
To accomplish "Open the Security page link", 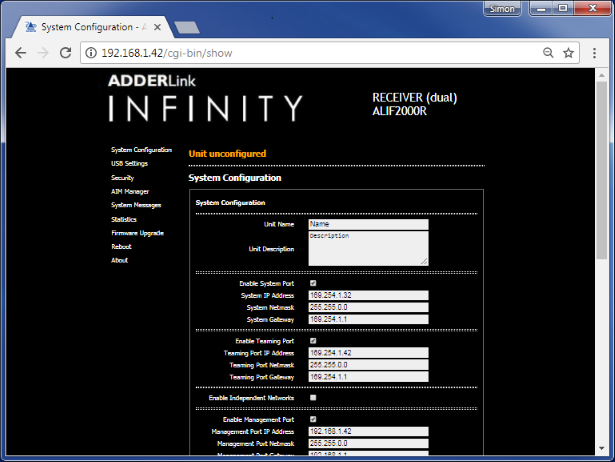I will [122, 178].
